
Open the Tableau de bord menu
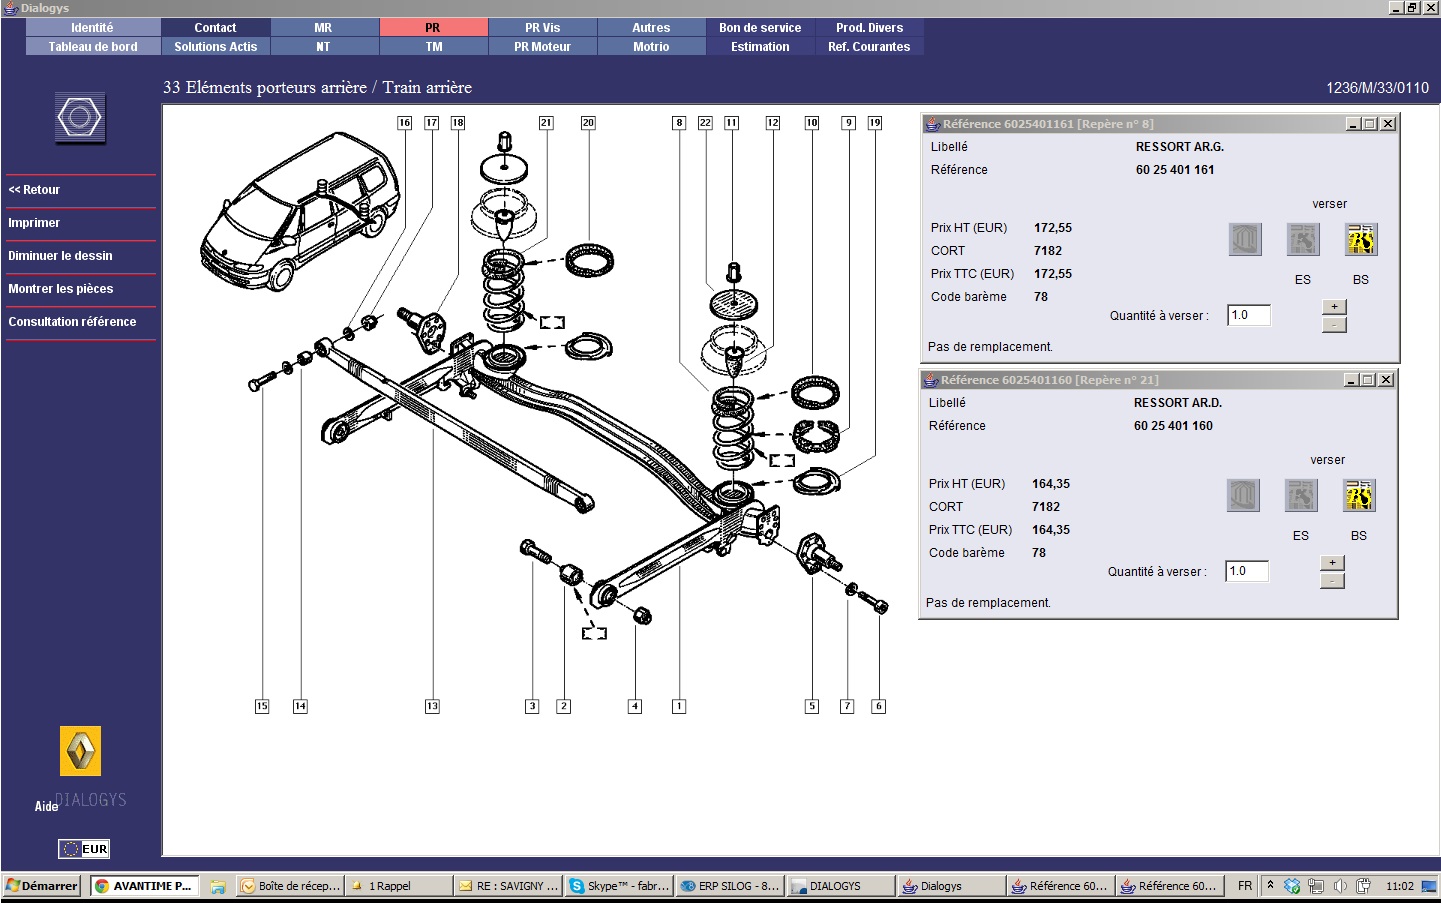pos(93,47)
